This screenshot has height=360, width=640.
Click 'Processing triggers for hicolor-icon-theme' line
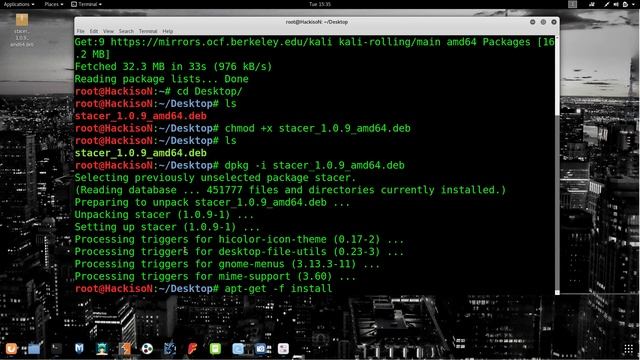[x=239, y=239]
